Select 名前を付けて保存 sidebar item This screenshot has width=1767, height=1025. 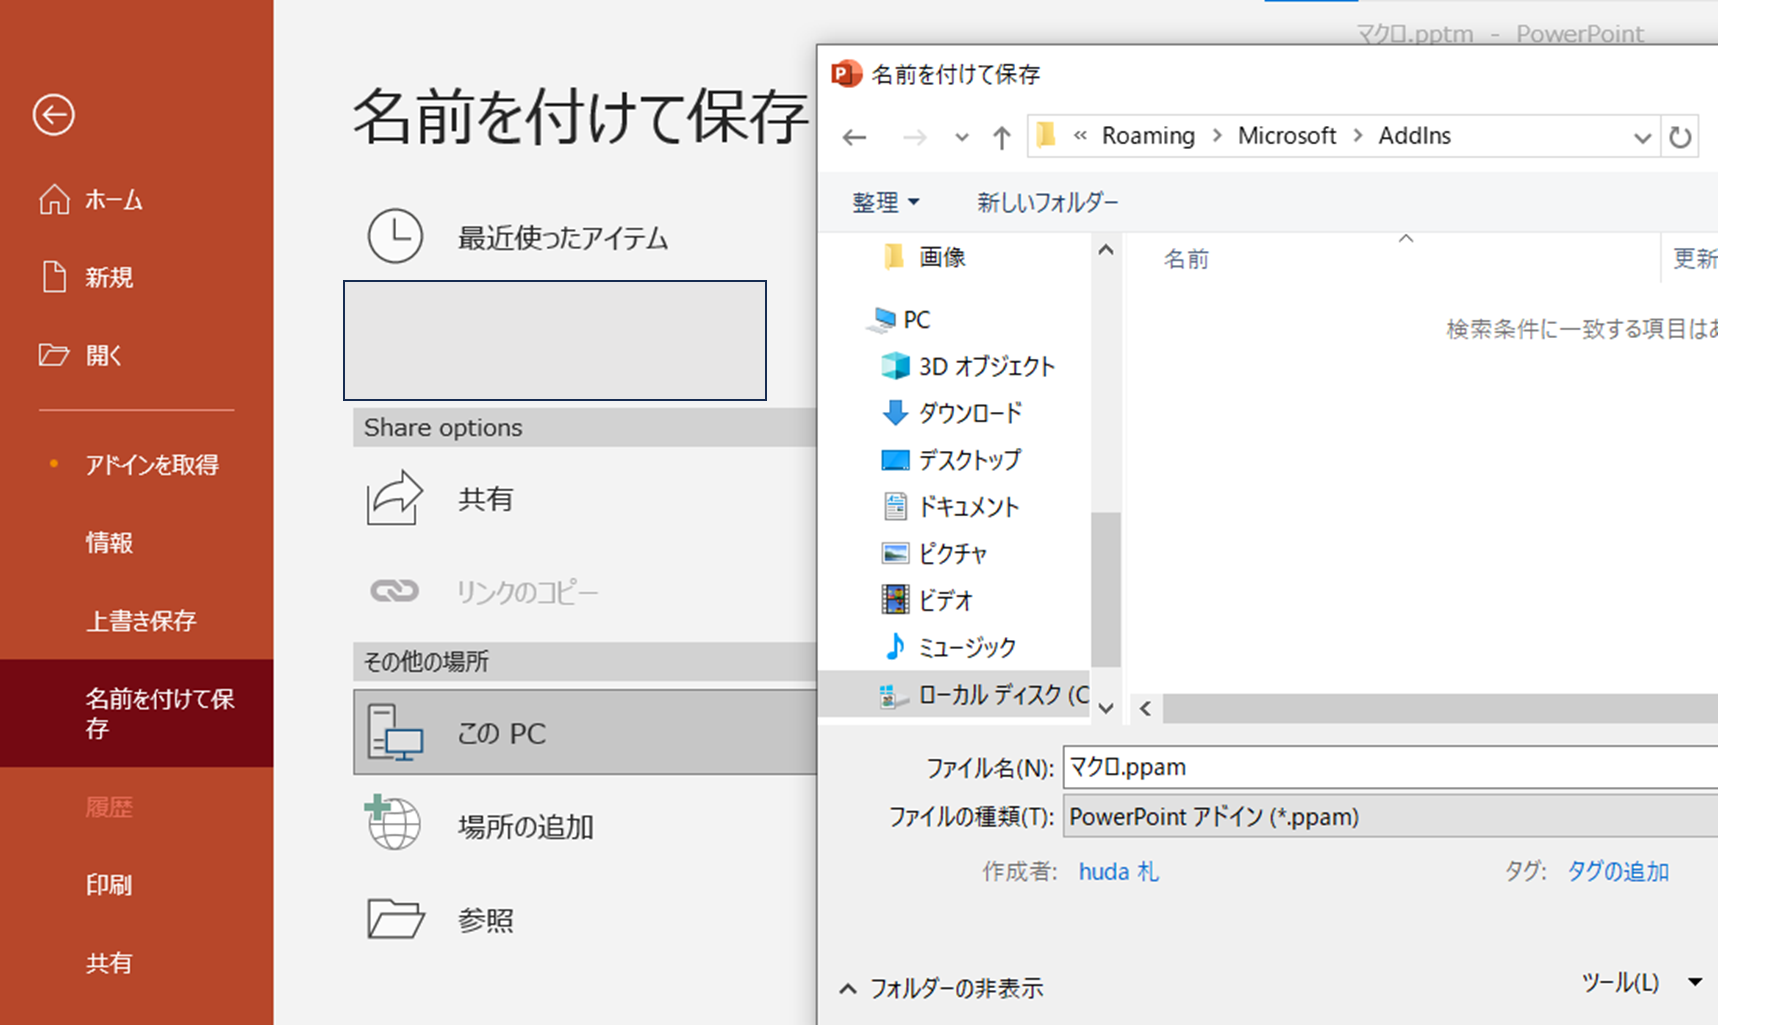pos(136,713)
